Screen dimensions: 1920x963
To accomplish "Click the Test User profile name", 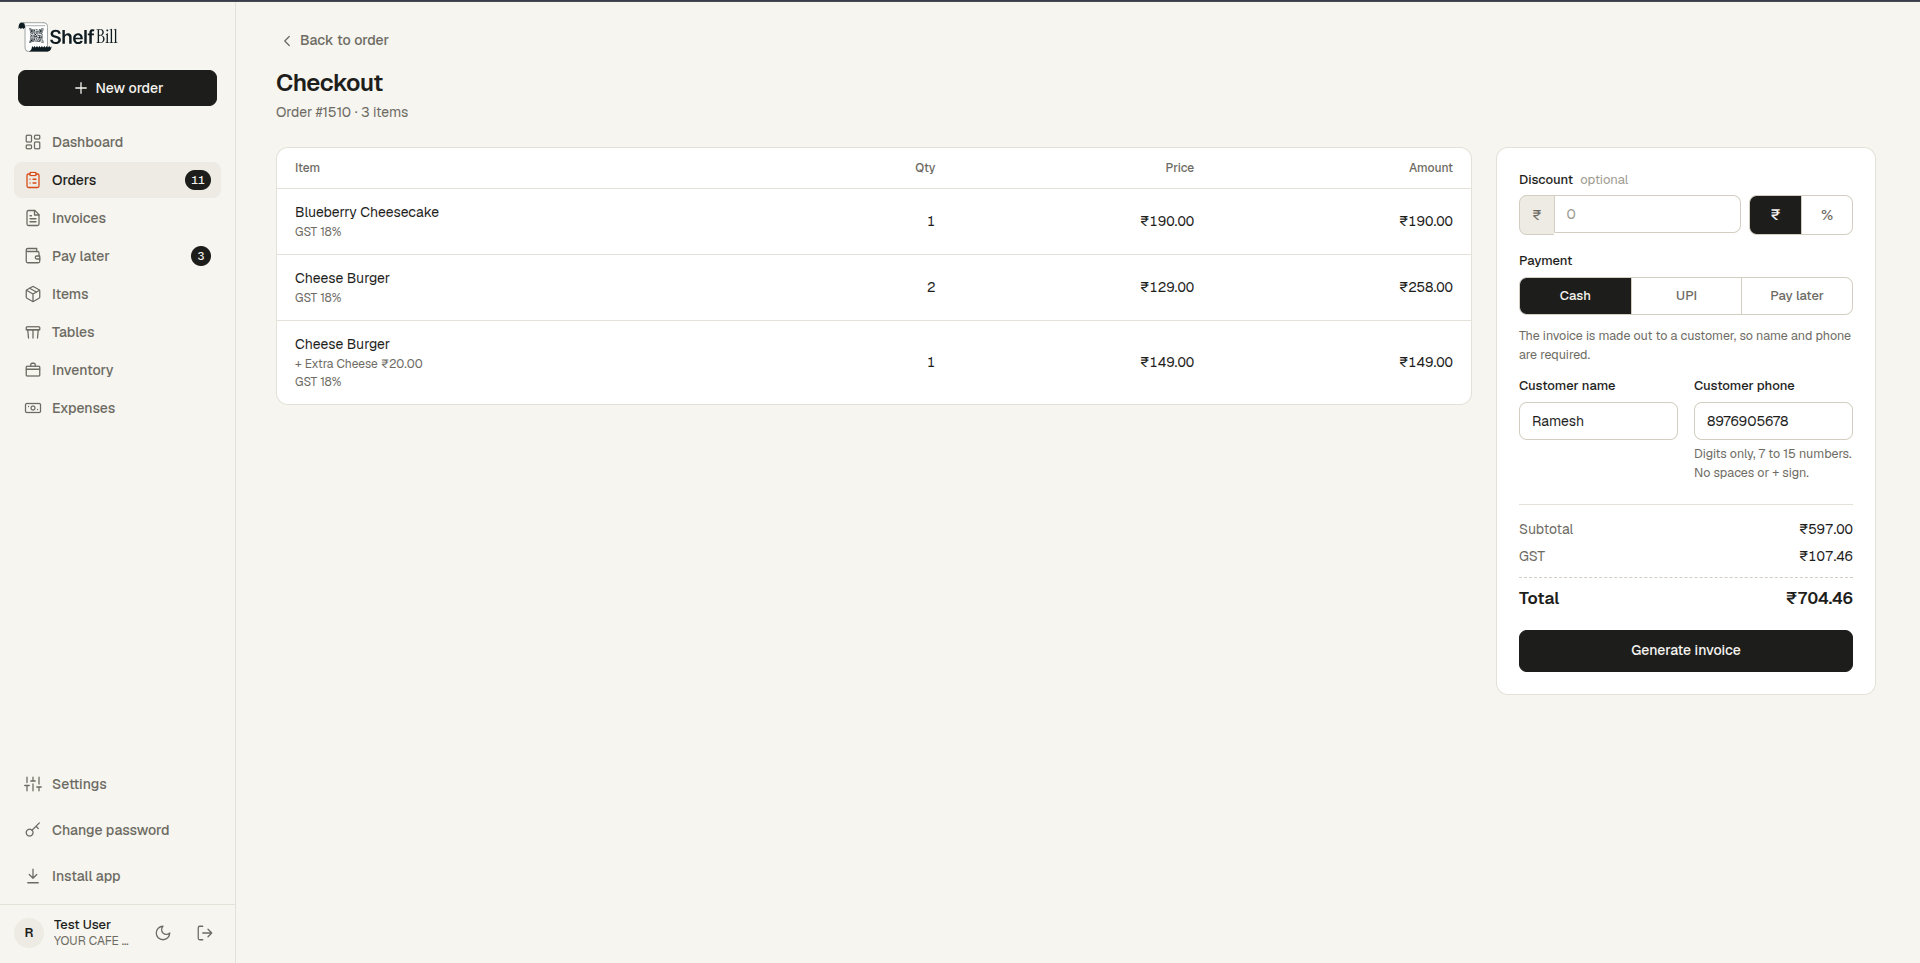I will tap(82, 925).
